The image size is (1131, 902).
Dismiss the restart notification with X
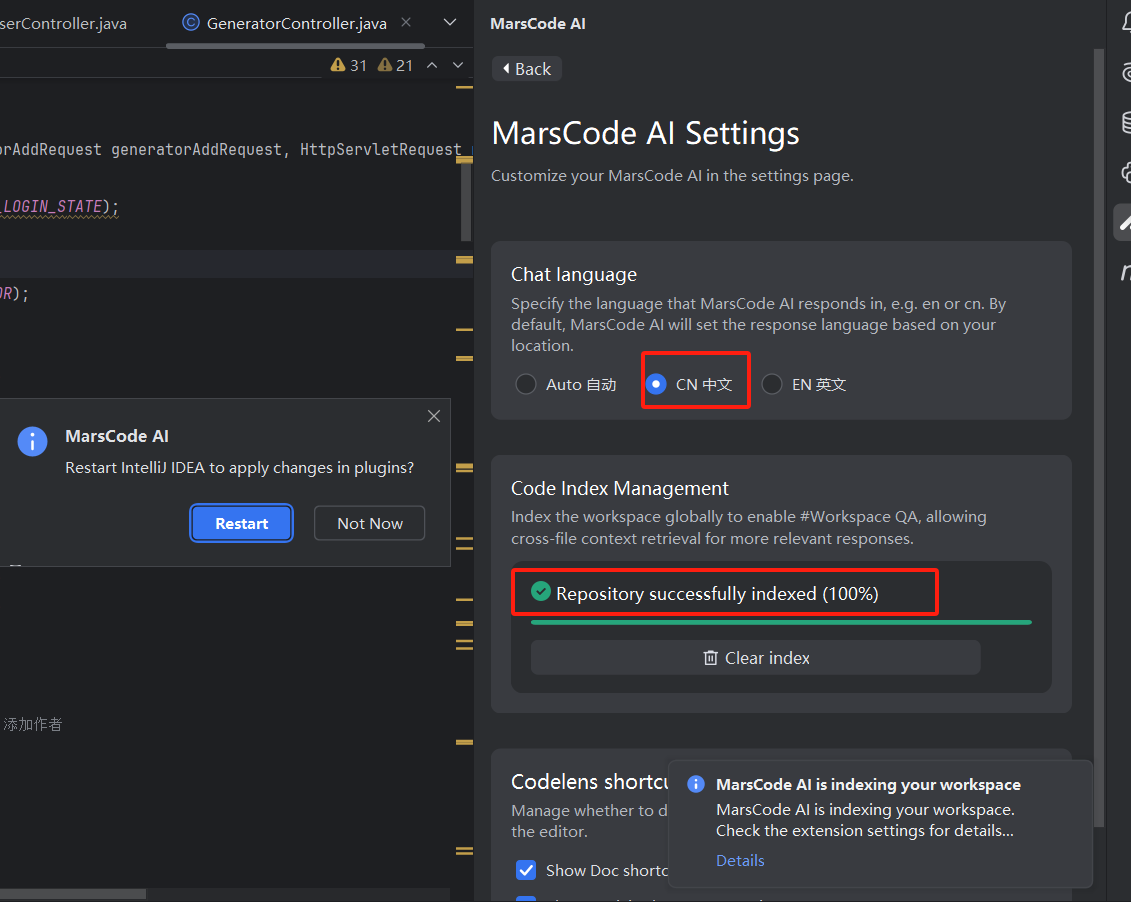[434, 416]
